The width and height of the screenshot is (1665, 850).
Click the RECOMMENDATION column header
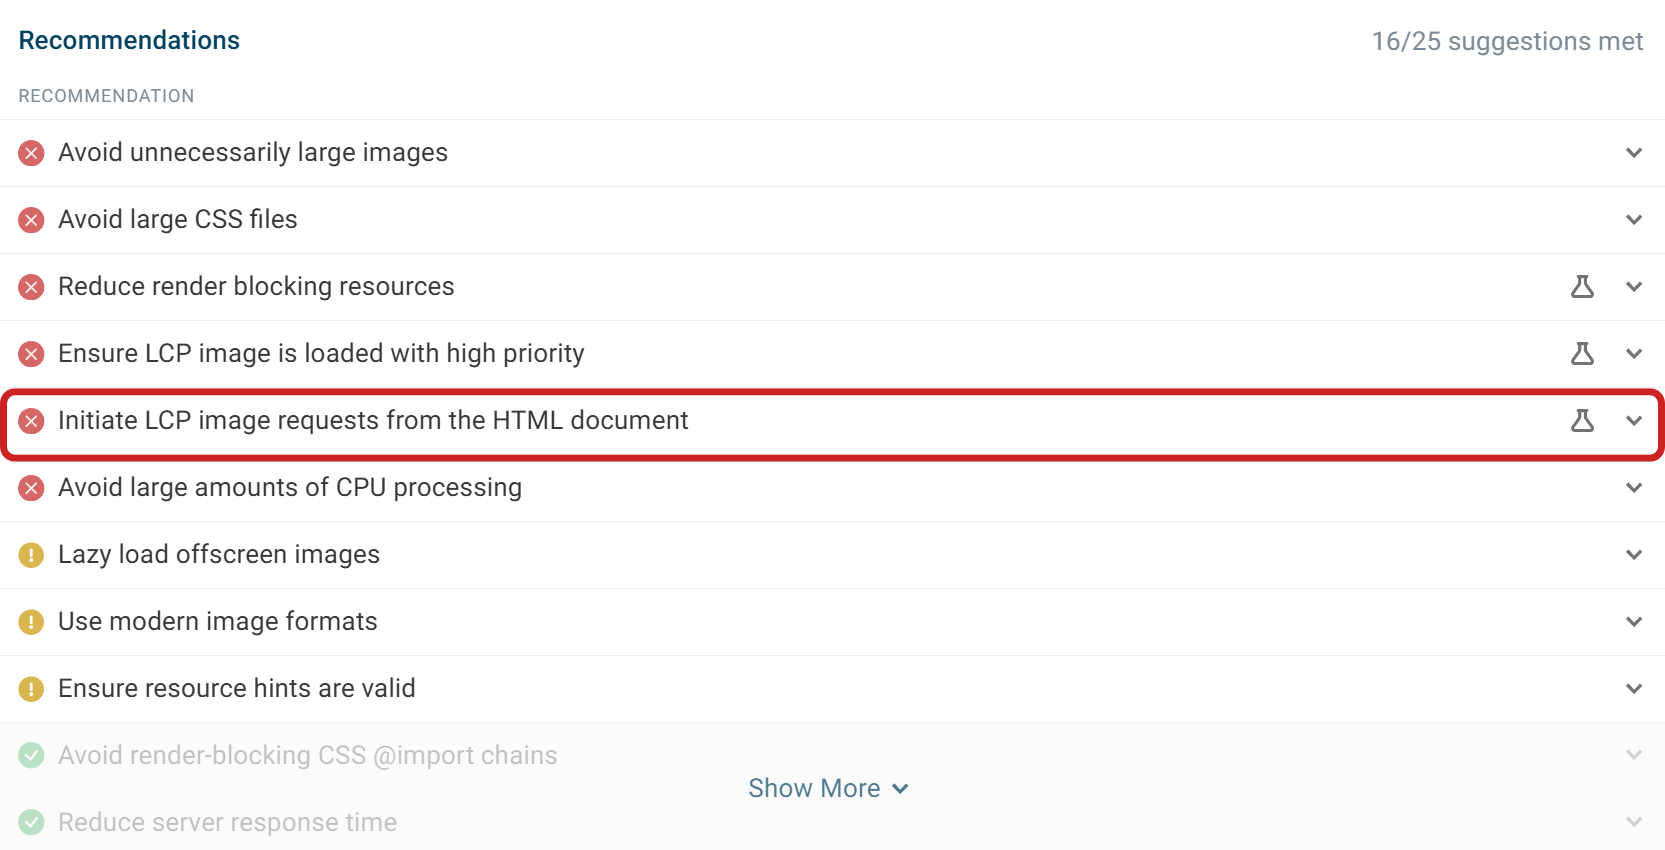[x=106, y=96]
